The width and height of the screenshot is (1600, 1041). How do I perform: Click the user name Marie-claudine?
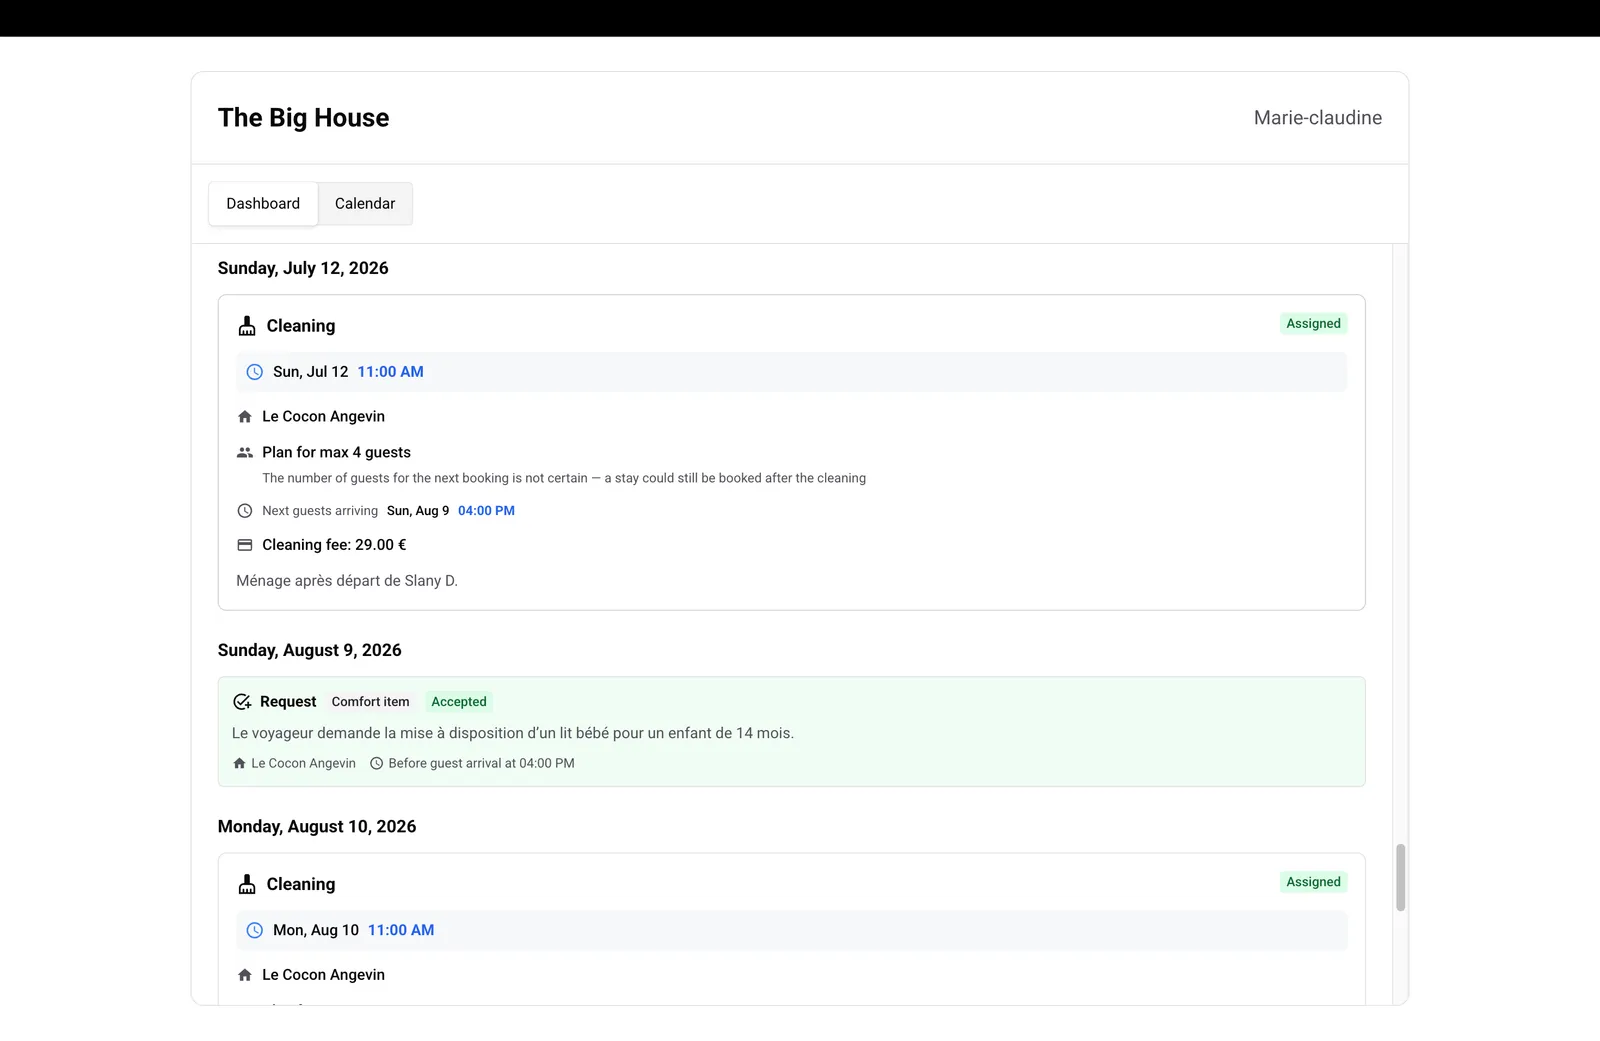1318,118
